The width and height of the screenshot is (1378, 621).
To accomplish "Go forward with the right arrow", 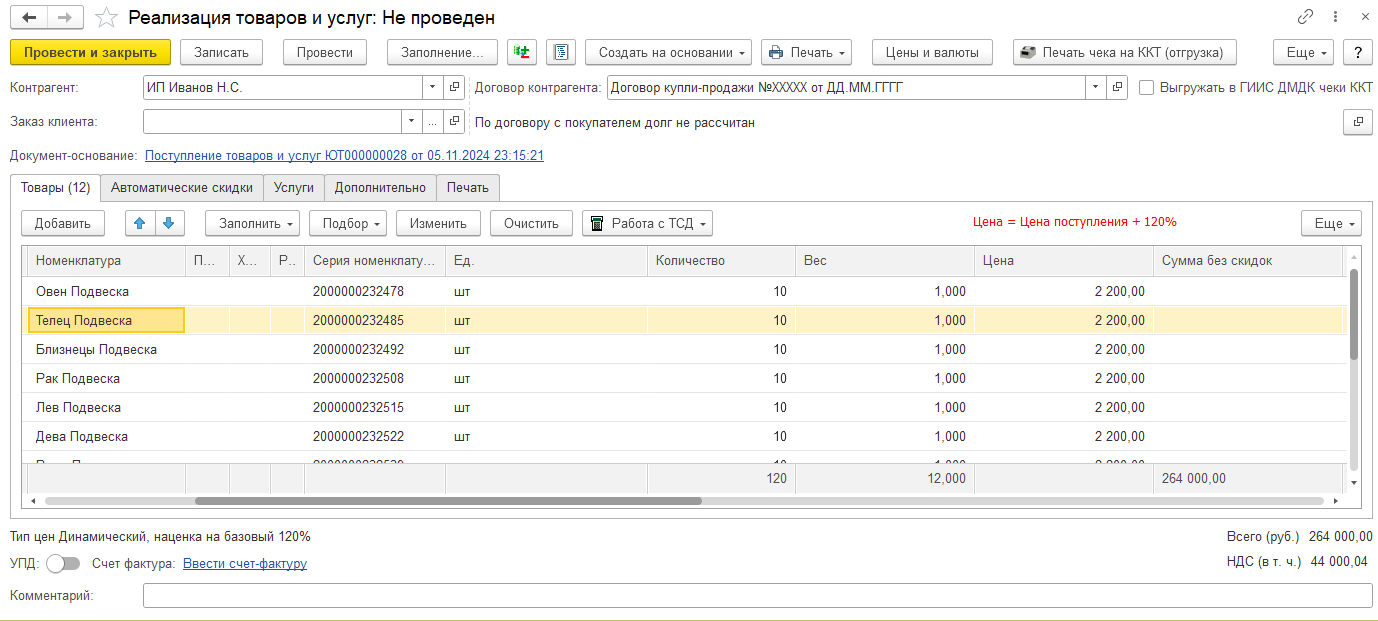I will click(x=65, y=17).
